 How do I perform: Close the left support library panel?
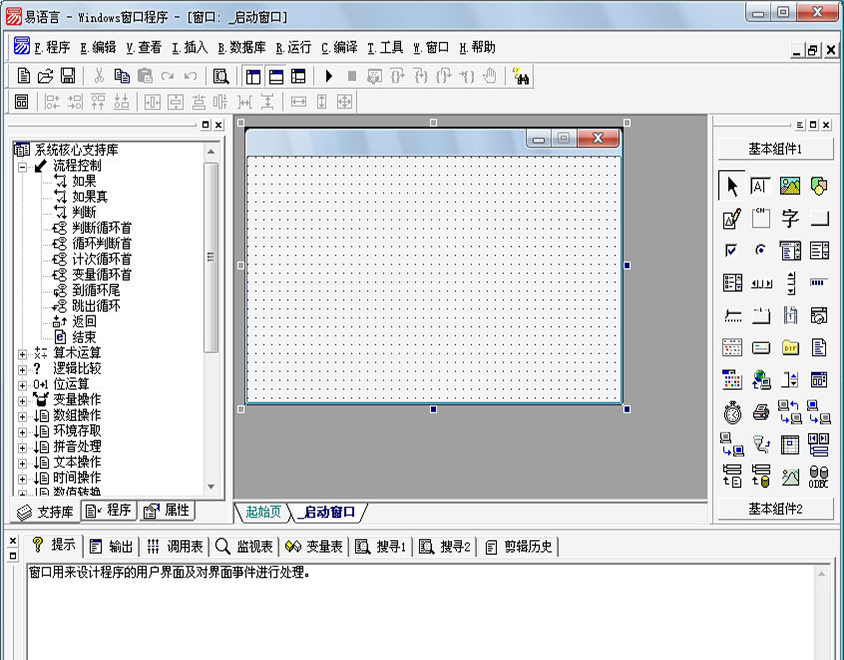(x=218, y=125)
